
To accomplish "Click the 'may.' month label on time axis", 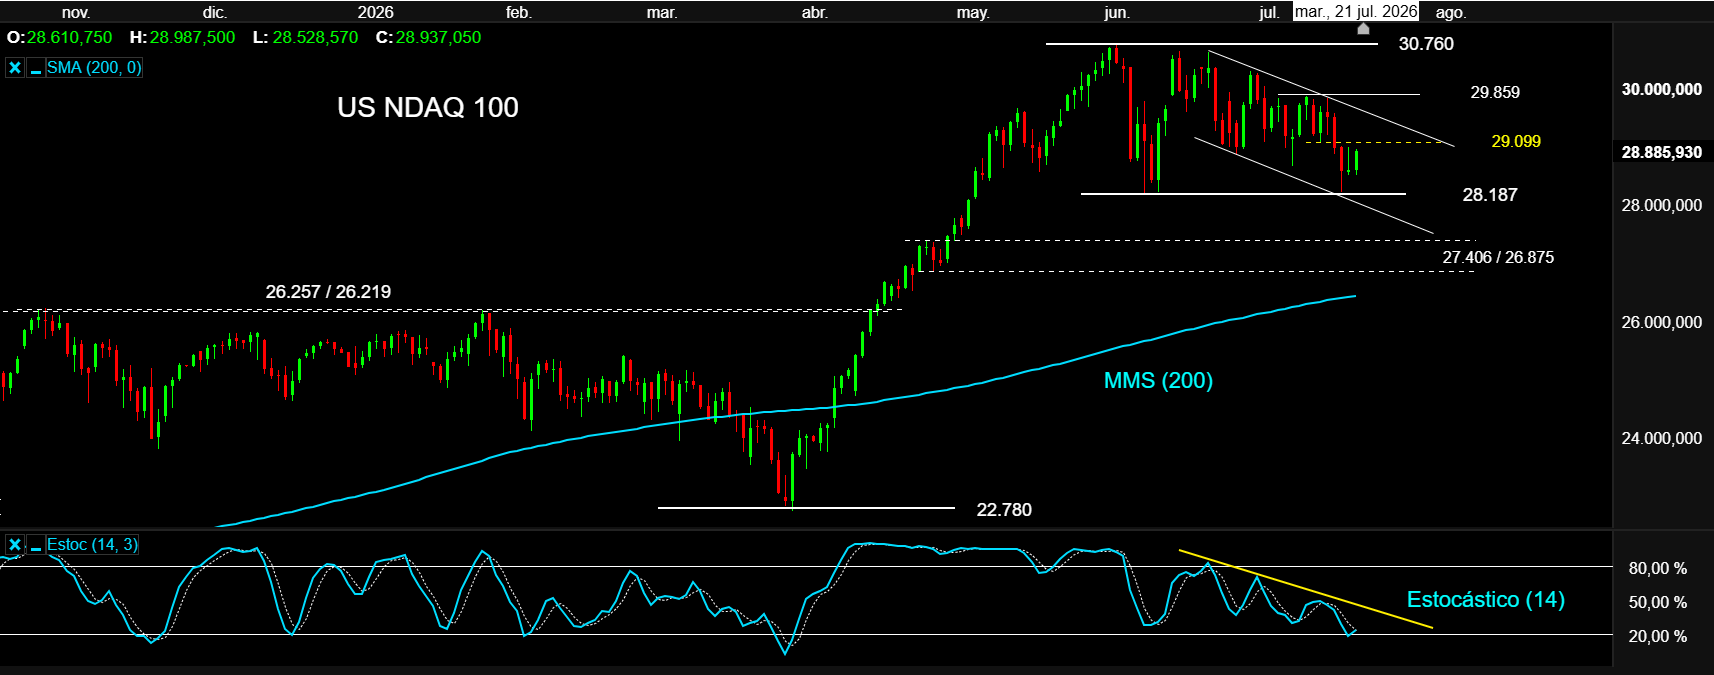I will point(973,12).
